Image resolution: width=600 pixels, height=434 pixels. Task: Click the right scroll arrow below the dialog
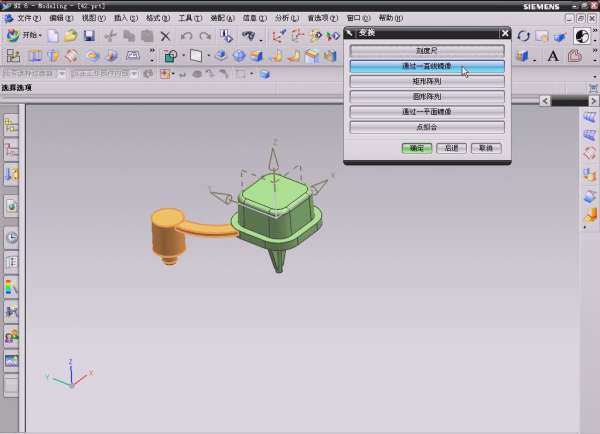pos(544,101)
